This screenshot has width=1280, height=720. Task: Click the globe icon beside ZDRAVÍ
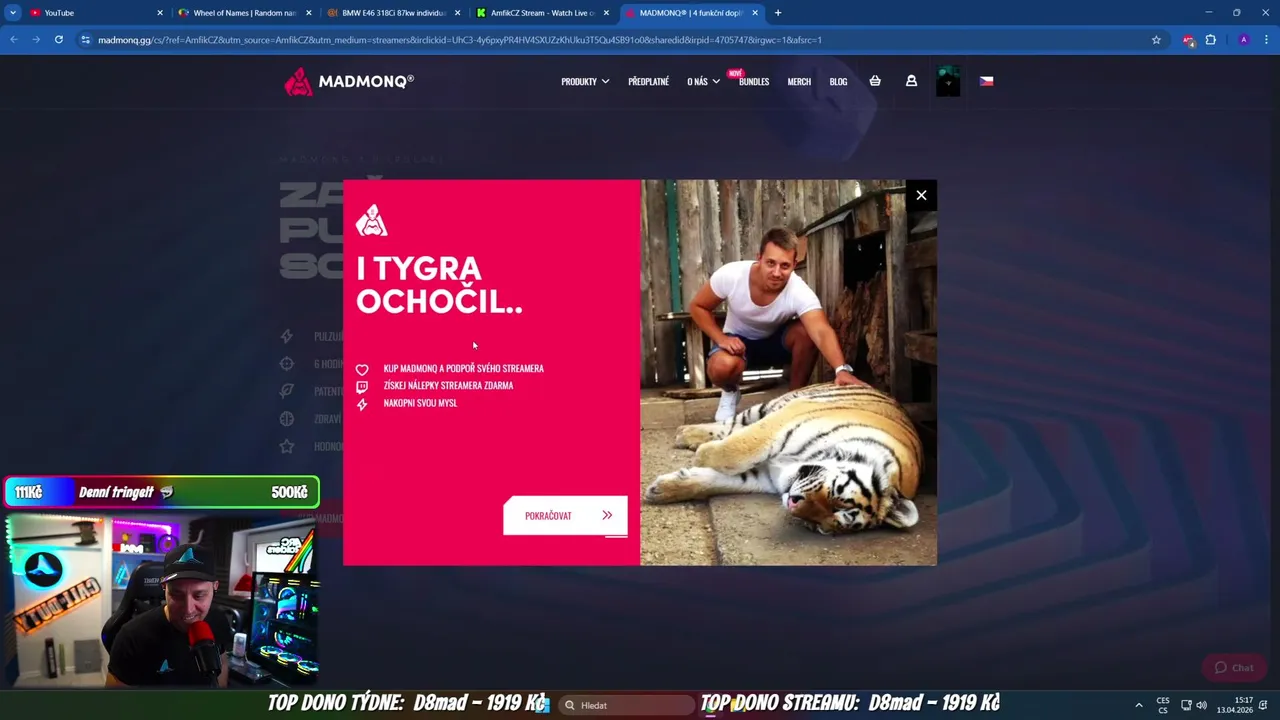(x=287, y=419)
